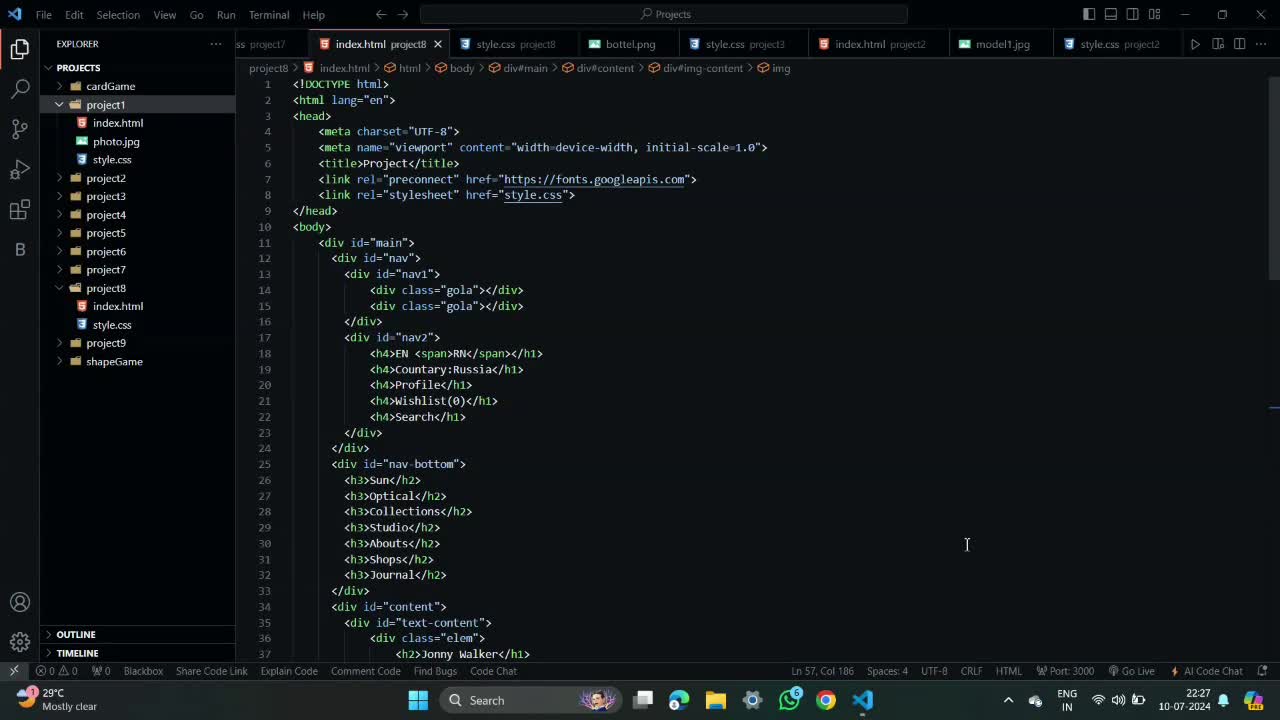Open the Terminal menu
Image resolution: width=1280 pixels, height=720 pixels.
268,15
